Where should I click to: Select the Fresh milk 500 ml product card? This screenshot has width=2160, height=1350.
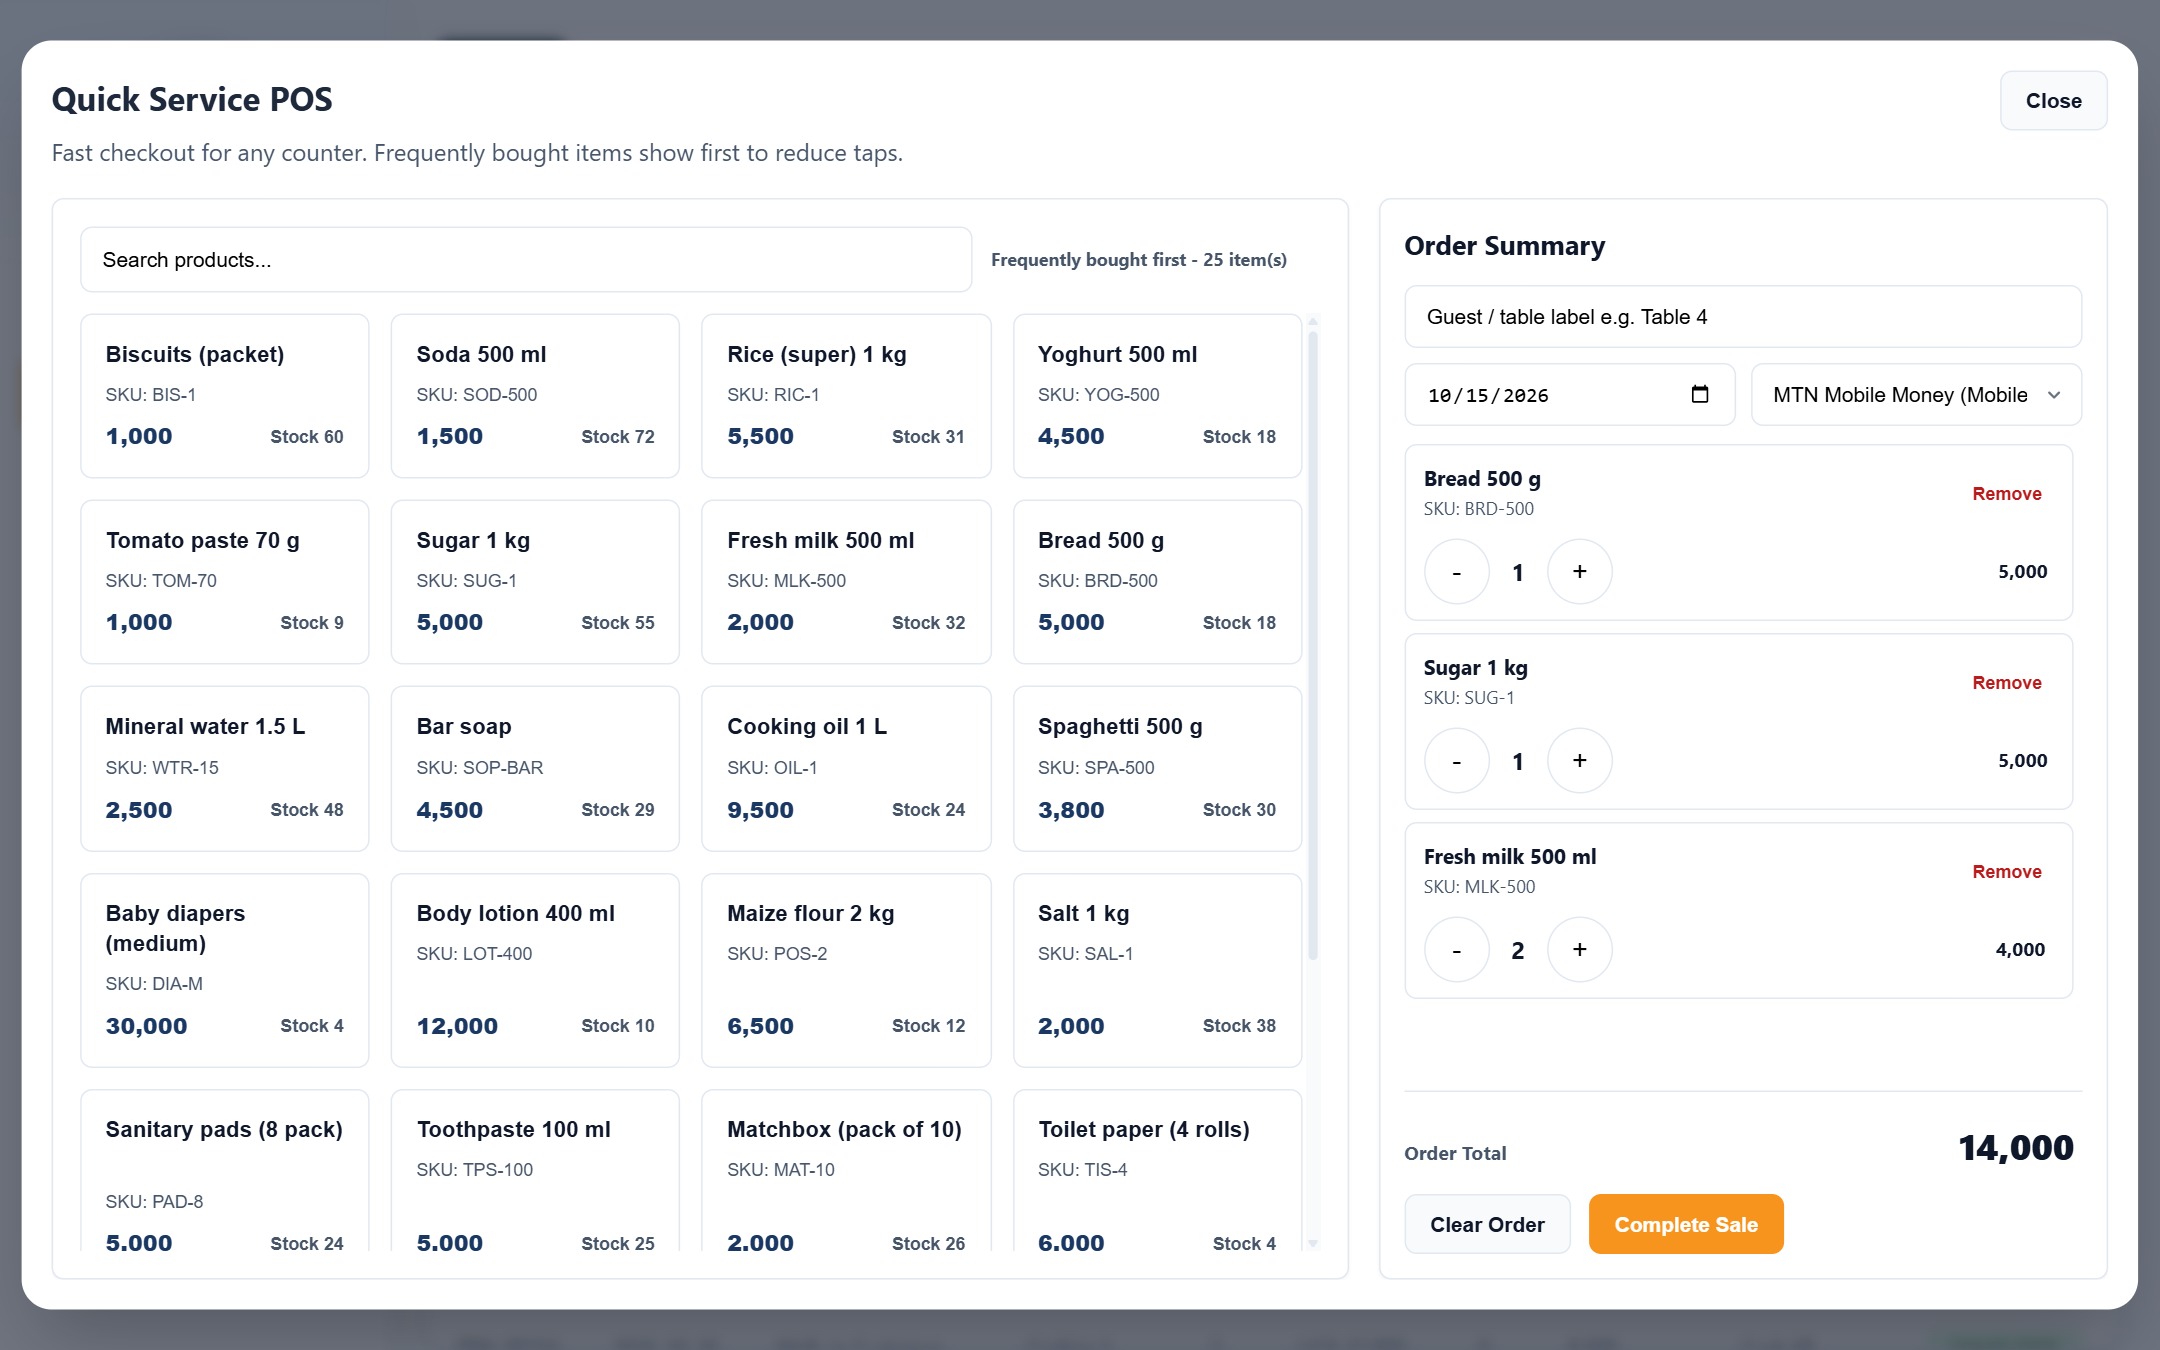(x=846, y=582)
